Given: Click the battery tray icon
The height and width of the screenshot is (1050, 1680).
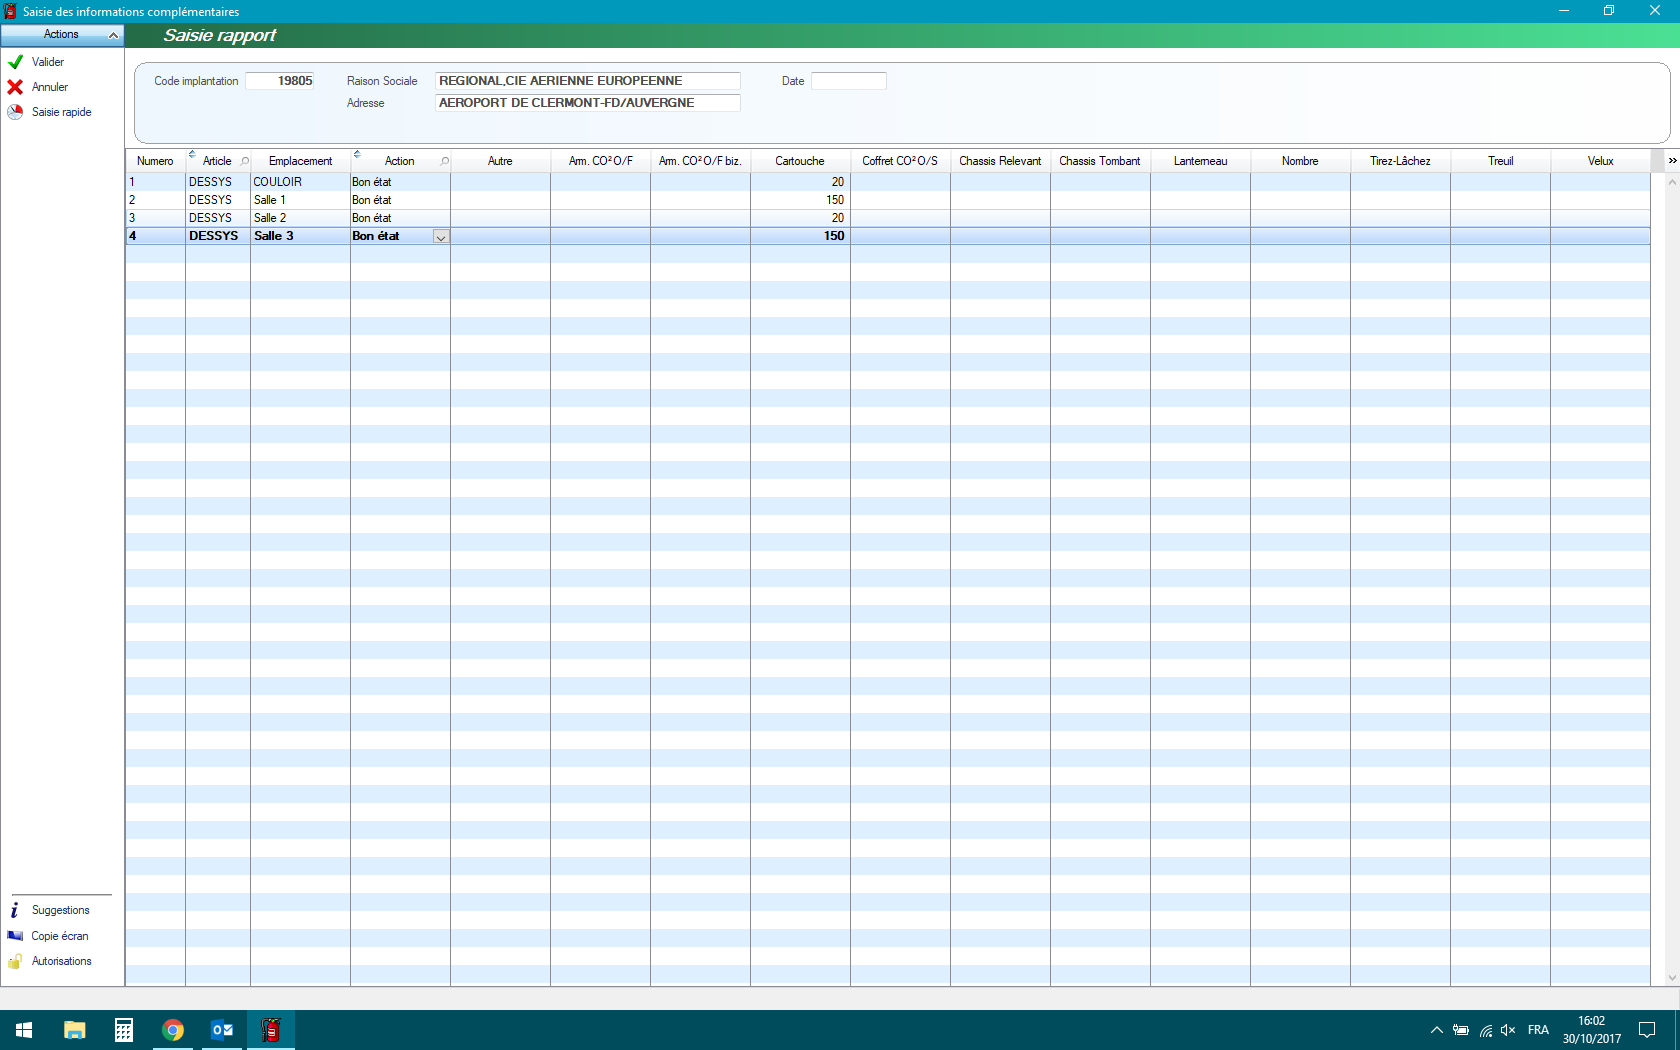Looking at the screenshot, I should click(1461, 1030).
